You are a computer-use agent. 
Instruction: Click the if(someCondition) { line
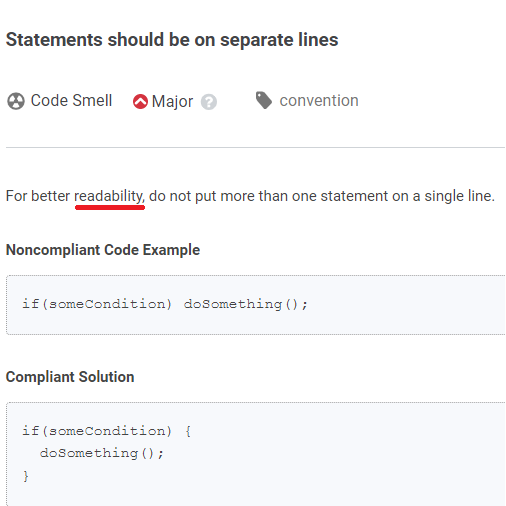[106, 431]
